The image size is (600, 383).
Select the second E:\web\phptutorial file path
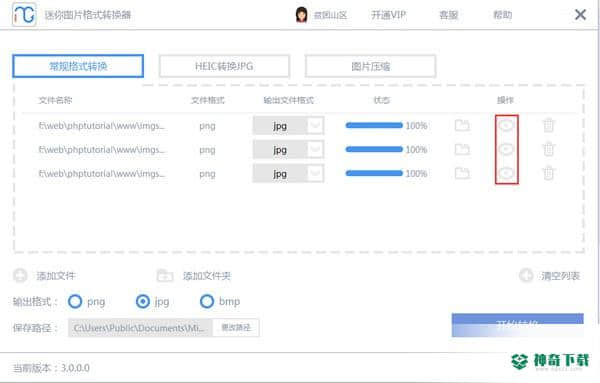tap(101, 150)
